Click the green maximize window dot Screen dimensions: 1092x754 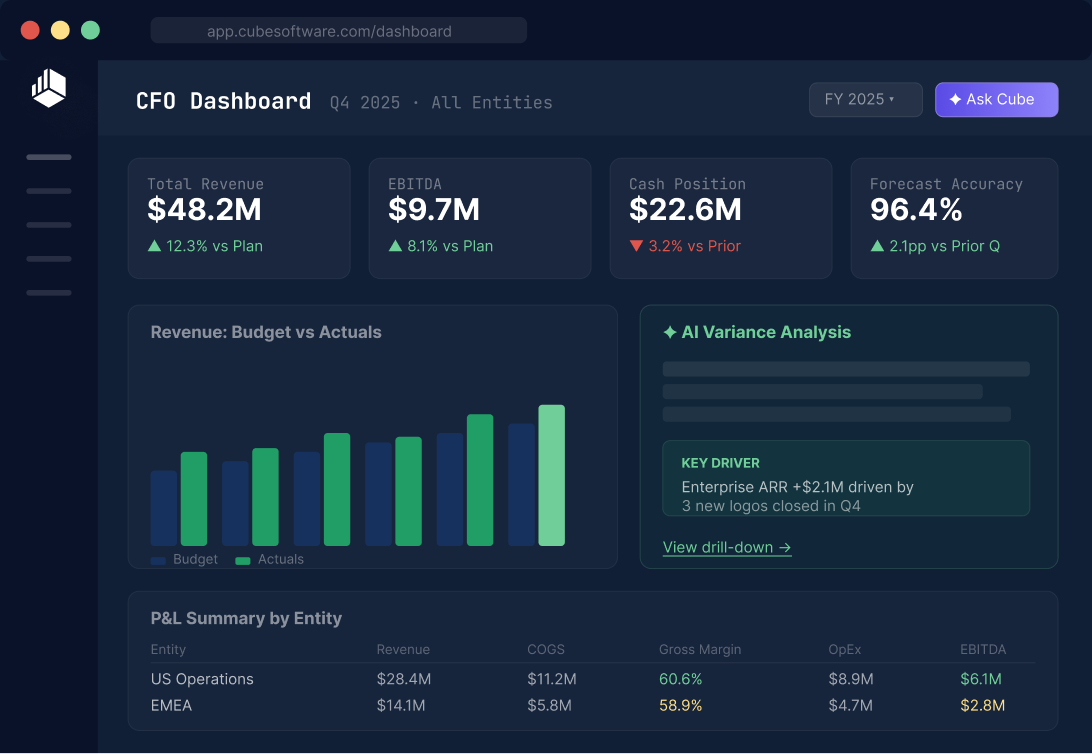(x=91, y=31)
